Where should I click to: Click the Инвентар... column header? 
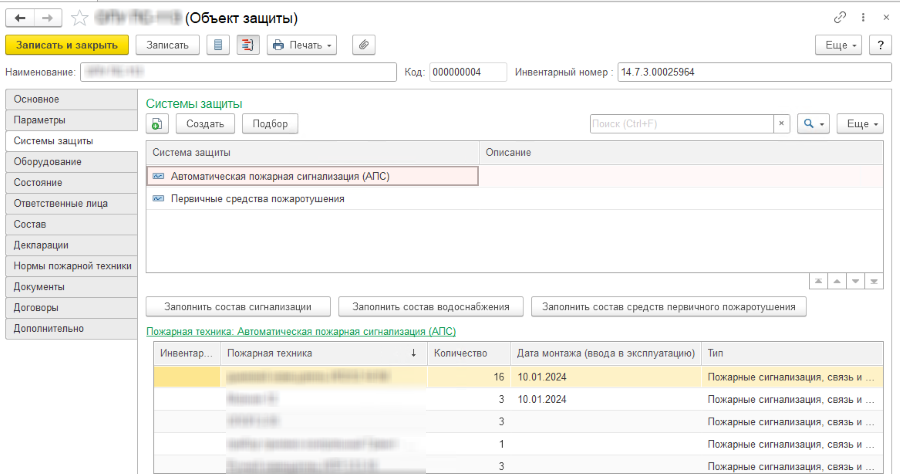[x=187, y=353]
